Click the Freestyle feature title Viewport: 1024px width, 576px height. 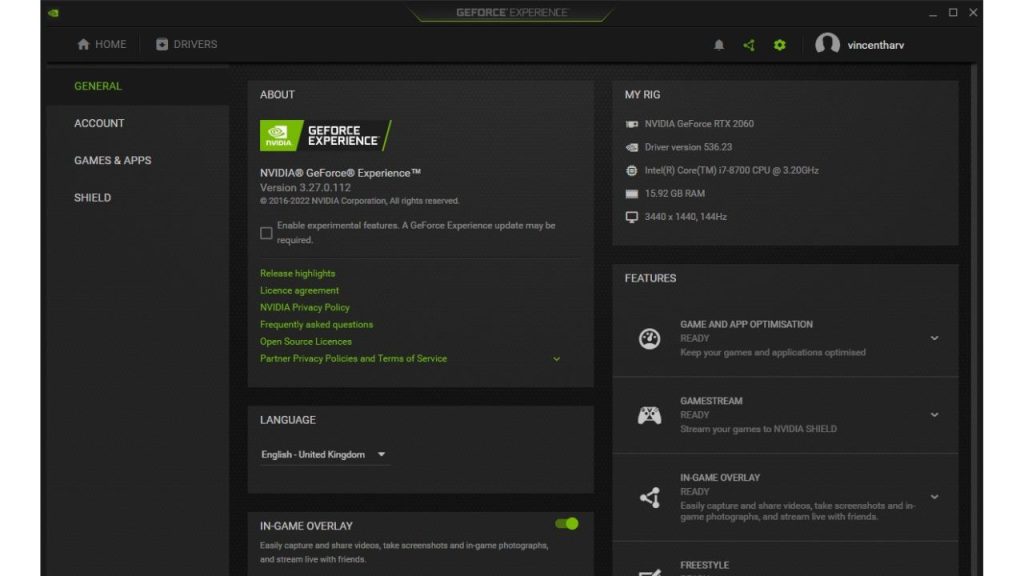pyautogui.click(x=704, y=566)
